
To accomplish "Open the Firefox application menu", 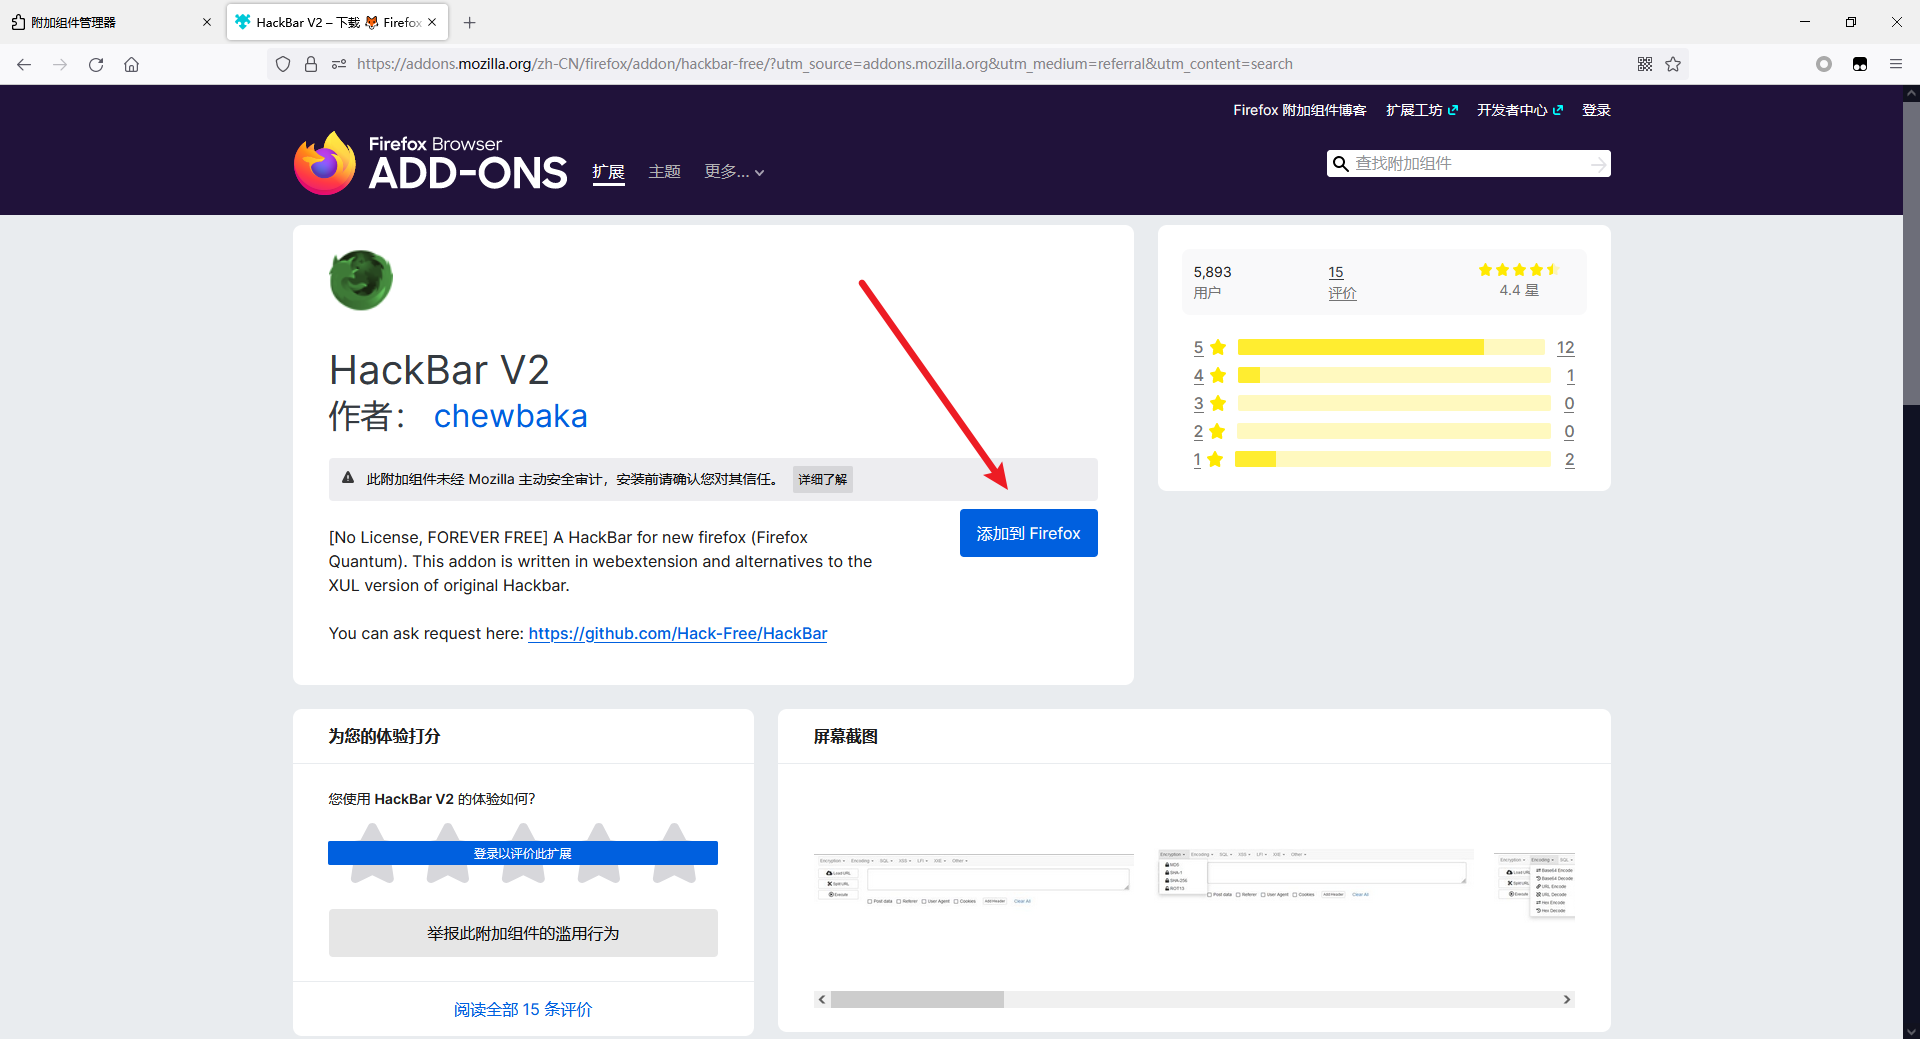I will coord(1896,64).
